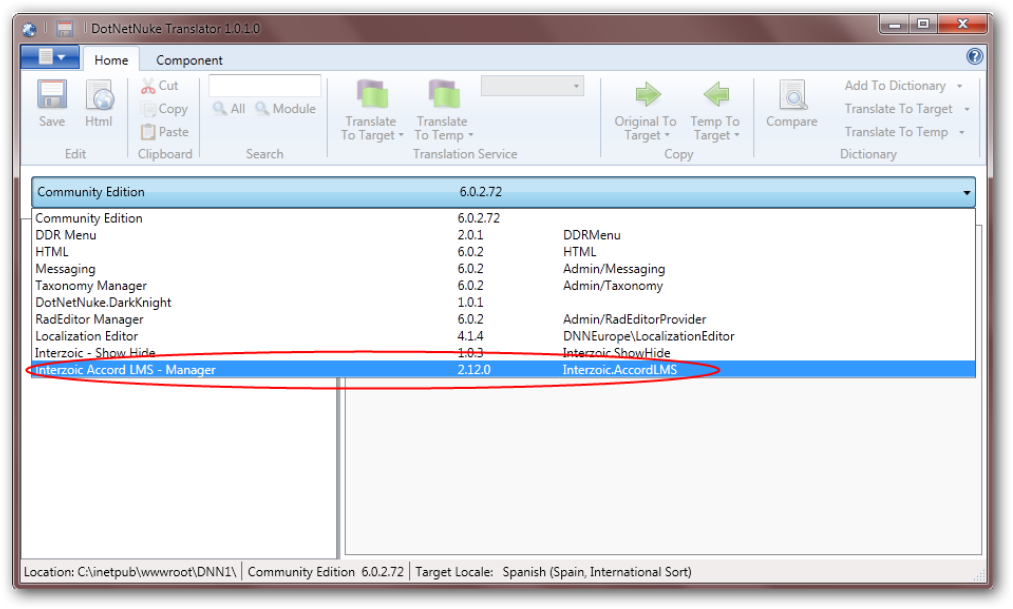The height and width of the screenshot is (609, 1013).
Task: Select the Localization Editor list row
Action: point(503,336)
